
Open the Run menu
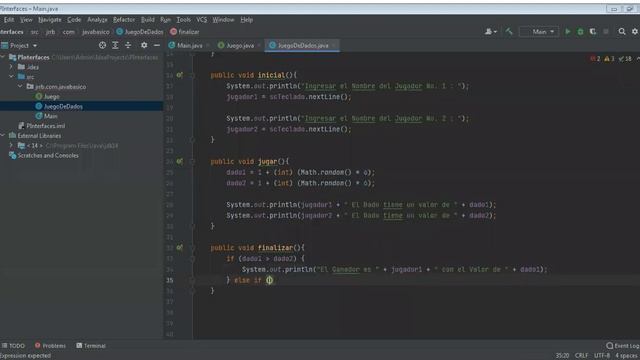coord(165,20)
